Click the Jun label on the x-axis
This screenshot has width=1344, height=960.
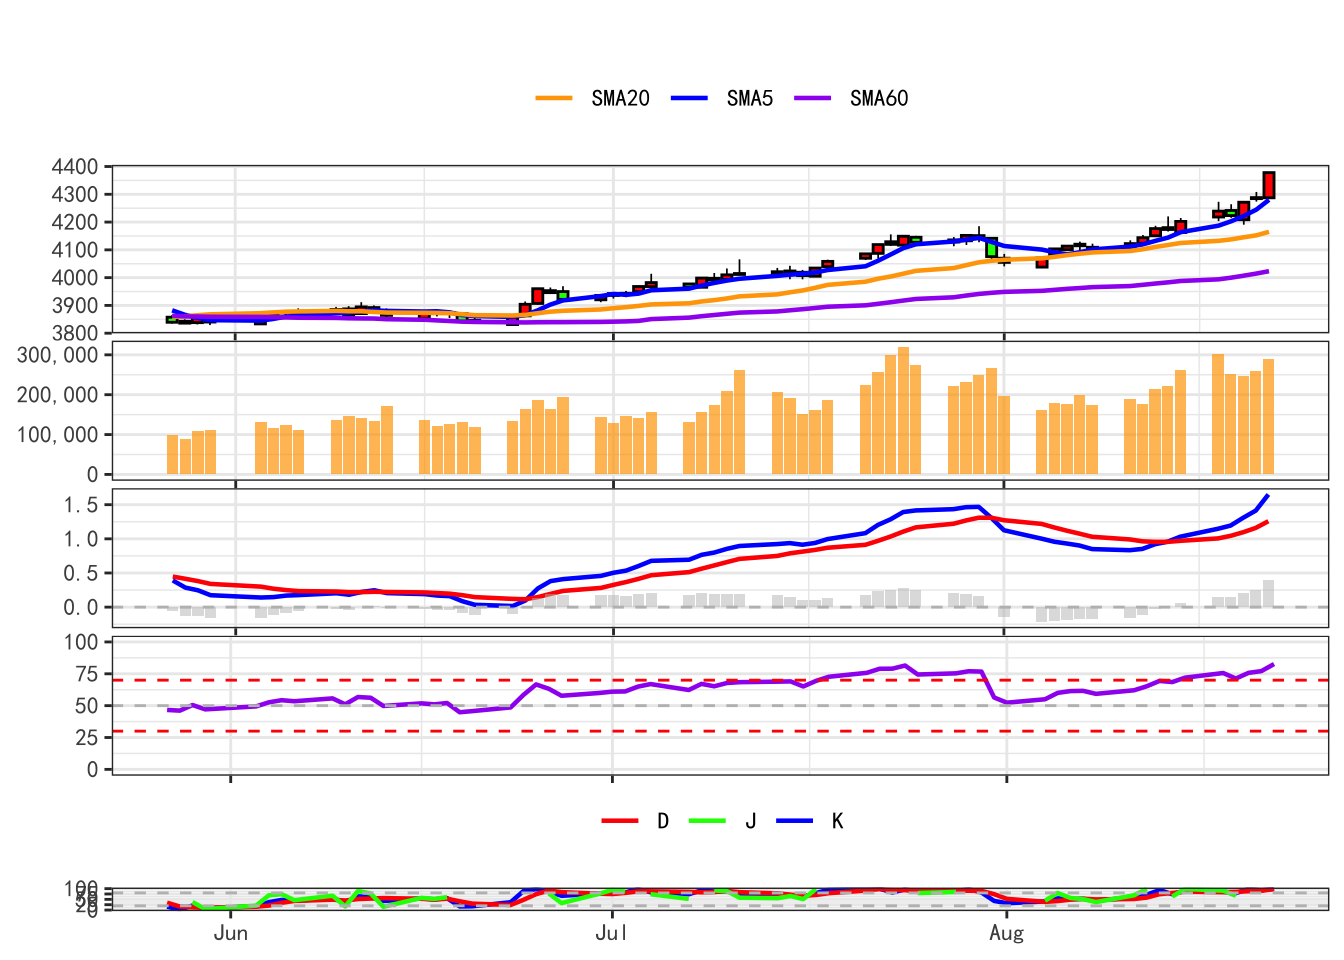[x=231, y=933]
